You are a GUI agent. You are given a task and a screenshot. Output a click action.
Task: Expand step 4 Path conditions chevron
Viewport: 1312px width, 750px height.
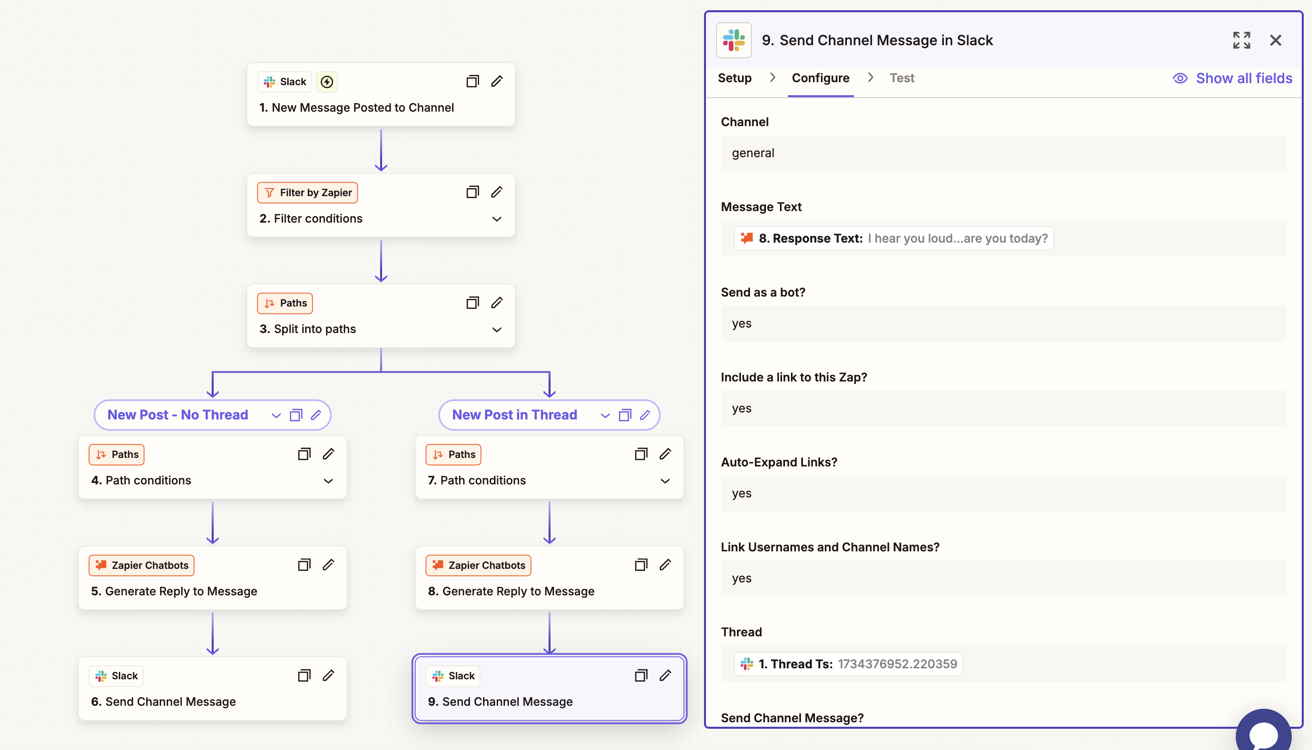328,481
